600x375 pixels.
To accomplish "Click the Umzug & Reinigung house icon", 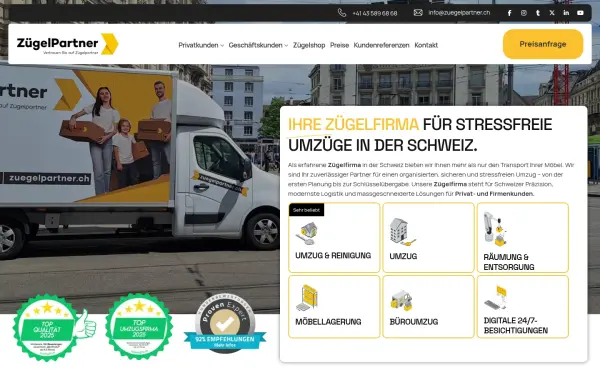I will coord(306,233).
